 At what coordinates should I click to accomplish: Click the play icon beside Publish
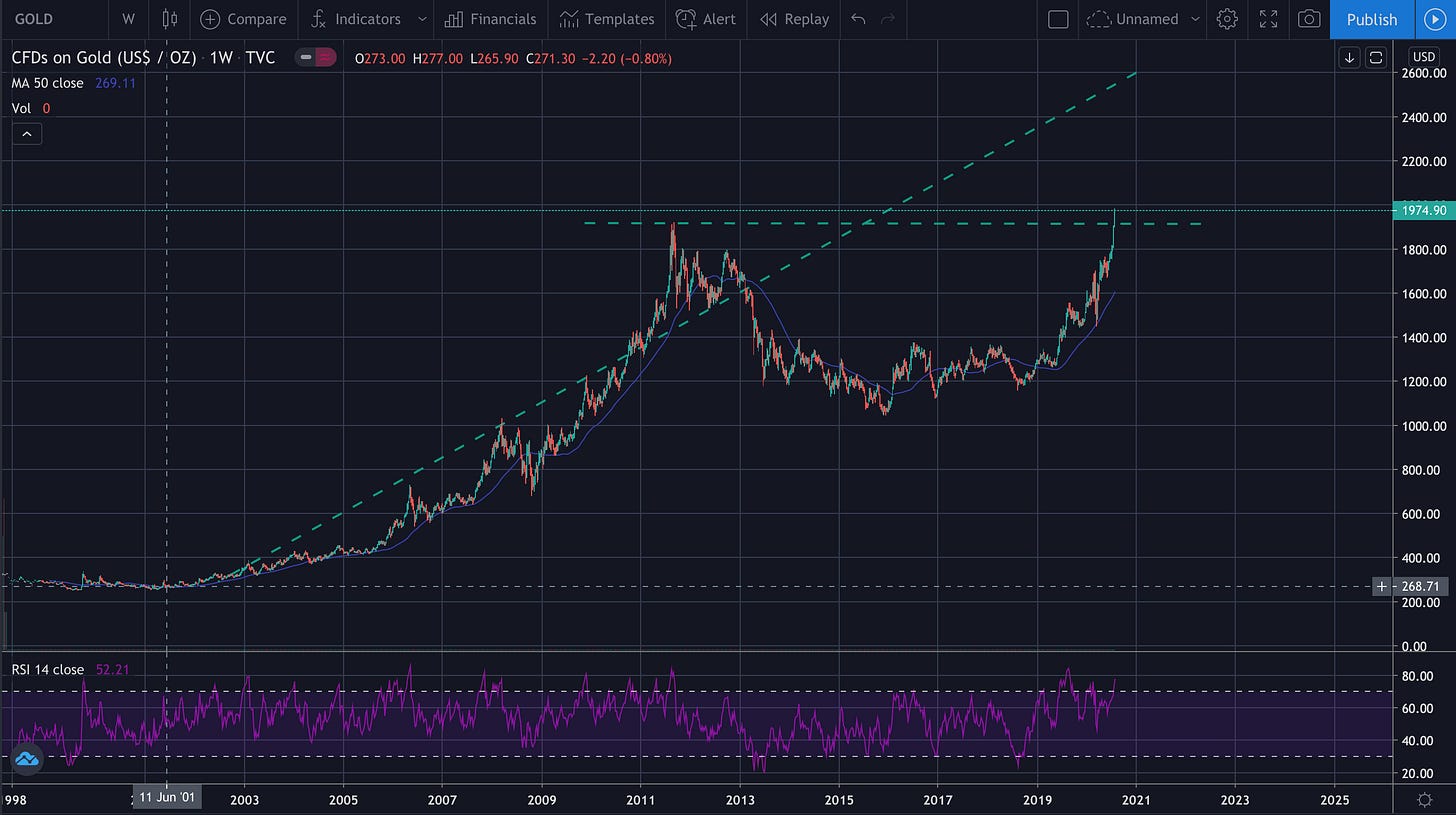[1436, 19]
